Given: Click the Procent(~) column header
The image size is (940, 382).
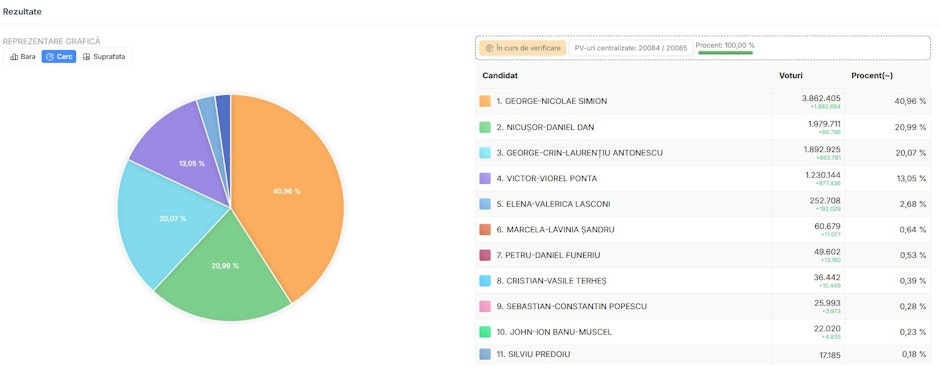Looking at the screenshot, I should point(873,76).
